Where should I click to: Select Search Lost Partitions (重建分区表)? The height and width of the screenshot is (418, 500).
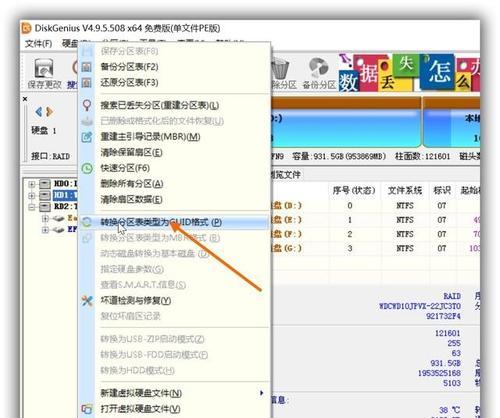click(160, 105)
